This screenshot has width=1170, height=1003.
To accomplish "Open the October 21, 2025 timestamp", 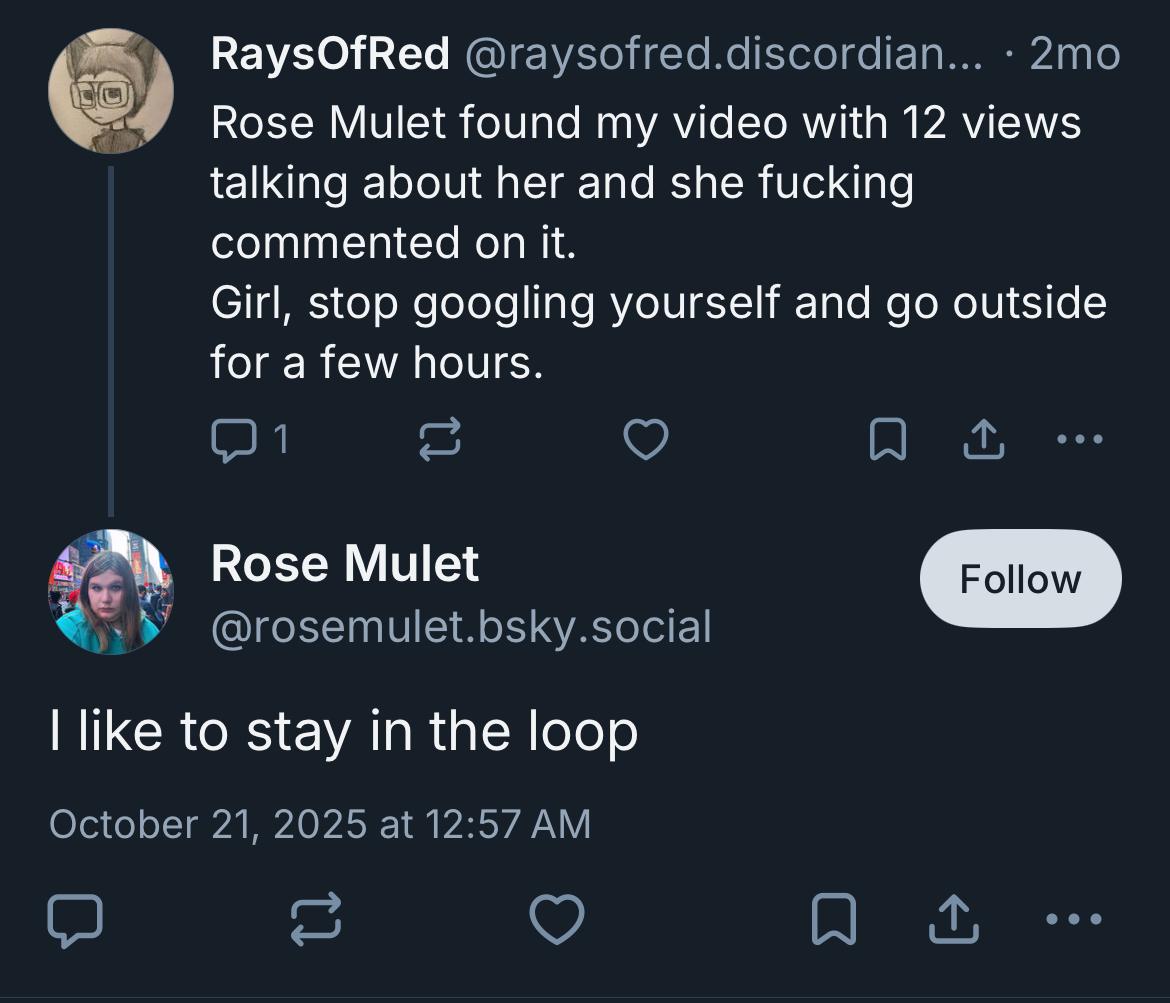I will [x=320, y=824].
